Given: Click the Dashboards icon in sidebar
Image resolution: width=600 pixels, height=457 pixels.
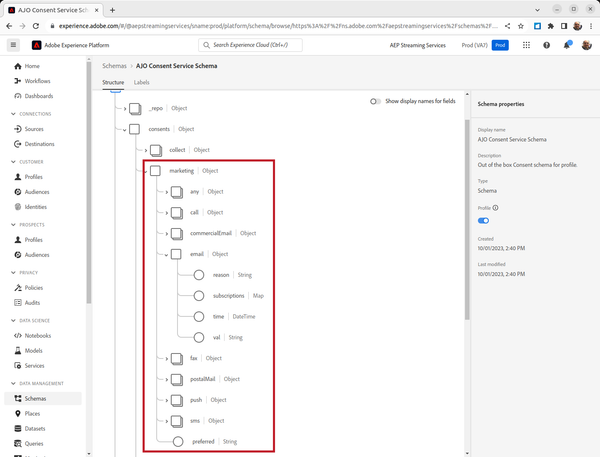Looking at the screenshot, I should click(x=18, y=96).
